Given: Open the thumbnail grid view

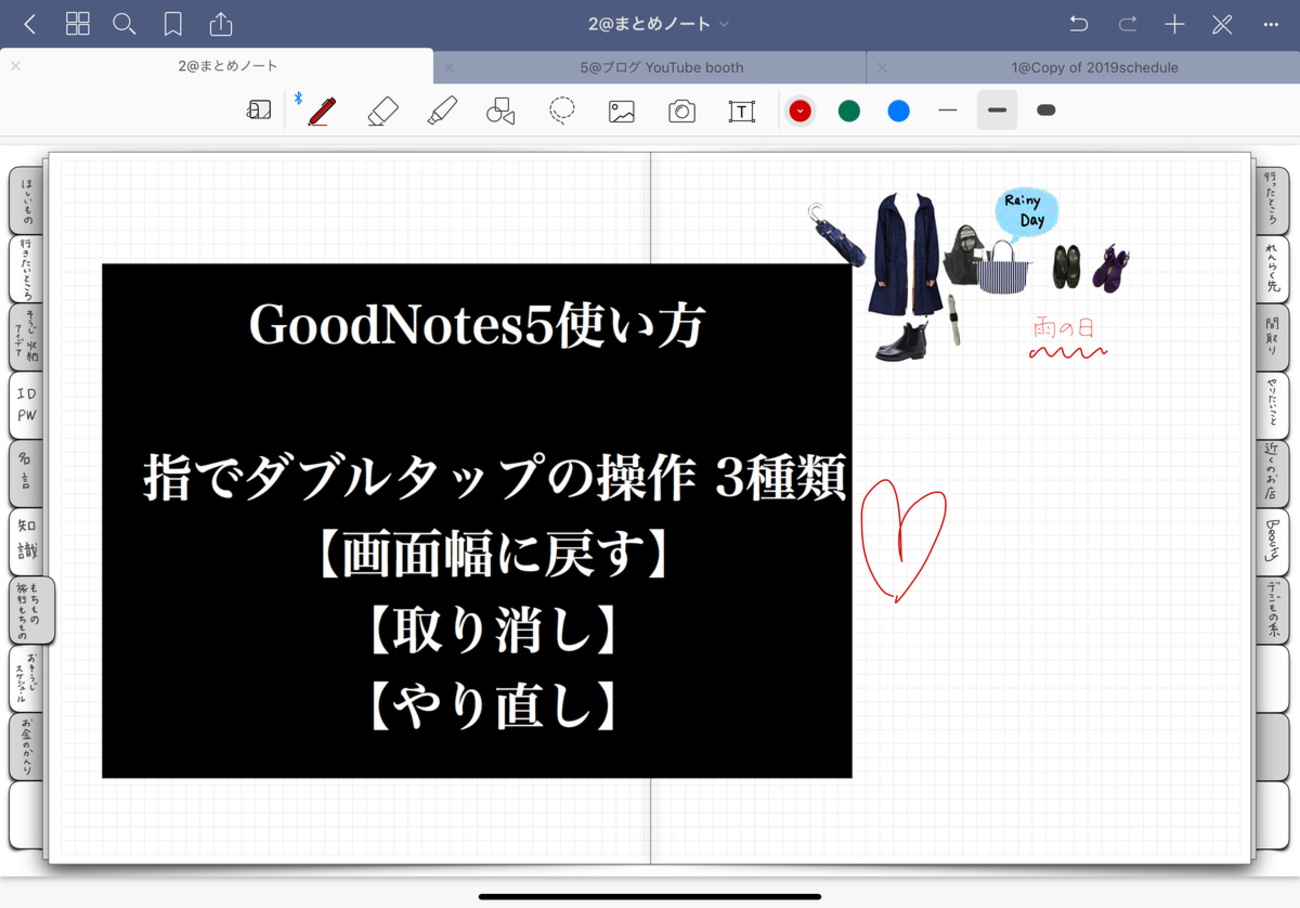Looking at the screenshot, I should (78, 24).
